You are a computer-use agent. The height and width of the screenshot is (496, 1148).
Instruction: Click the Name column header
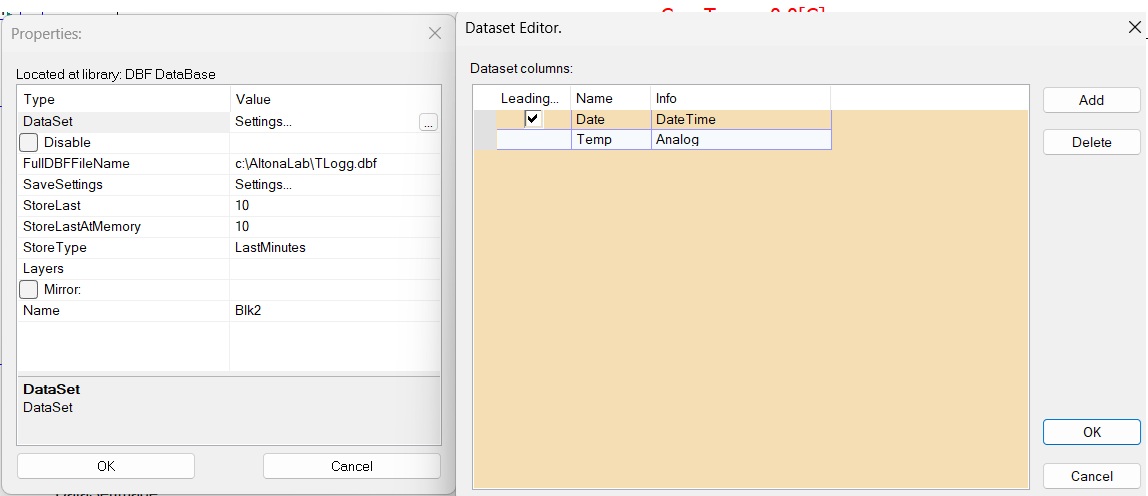610,98
